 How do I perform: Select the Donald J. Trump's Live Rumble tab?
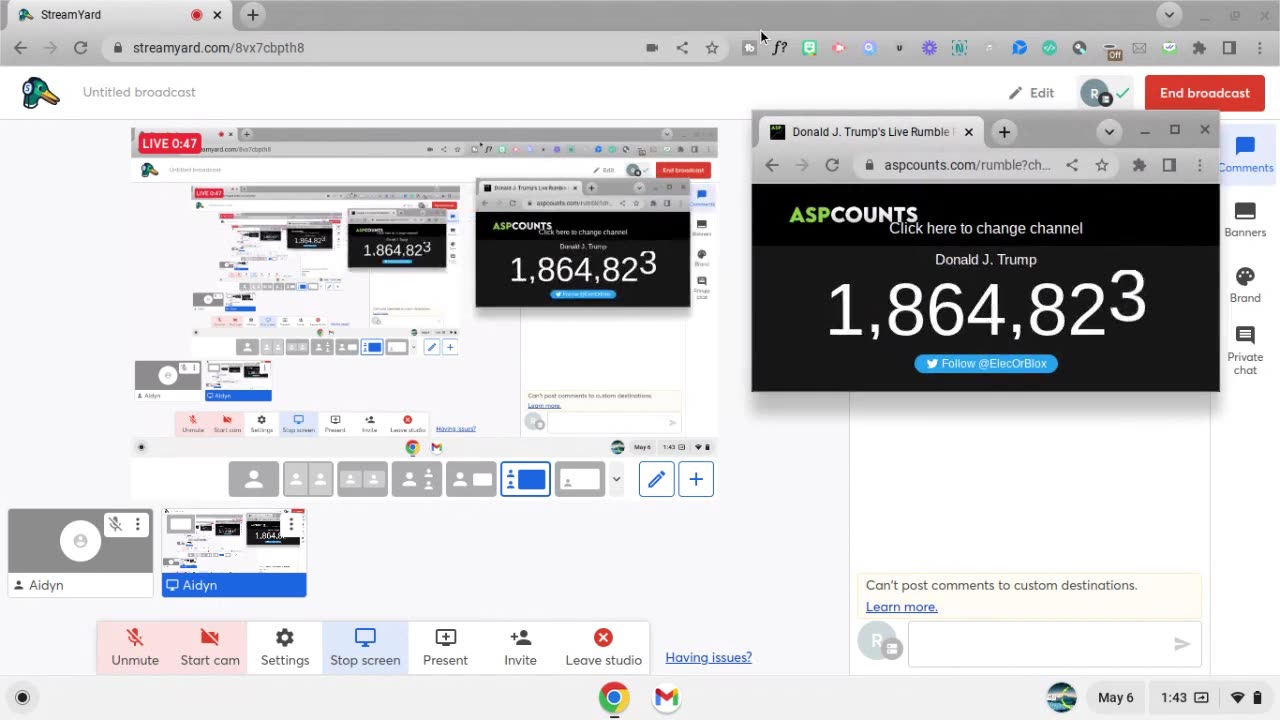[870, 132]
